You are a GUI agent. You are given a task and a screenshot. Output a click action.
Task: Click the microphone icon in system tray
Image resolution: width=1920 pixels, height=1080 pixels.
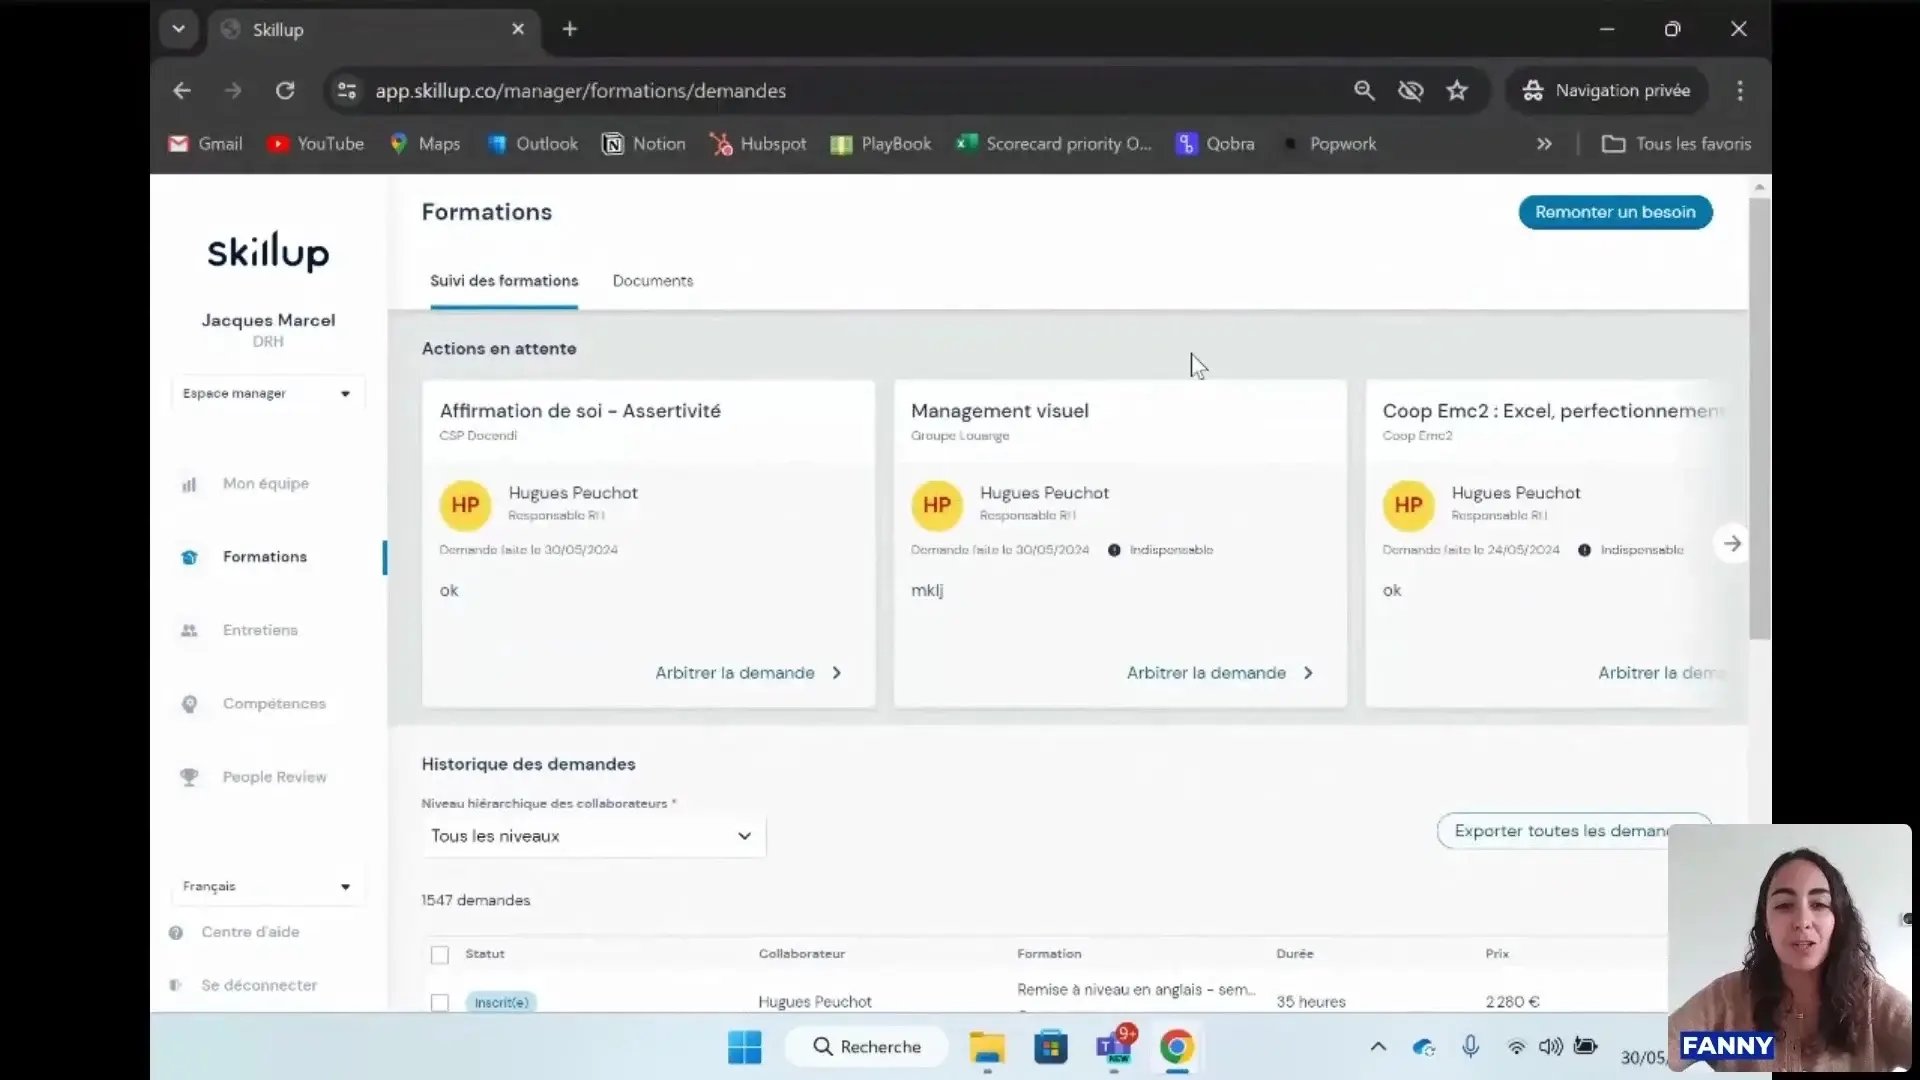(x=1470, y=1047)
